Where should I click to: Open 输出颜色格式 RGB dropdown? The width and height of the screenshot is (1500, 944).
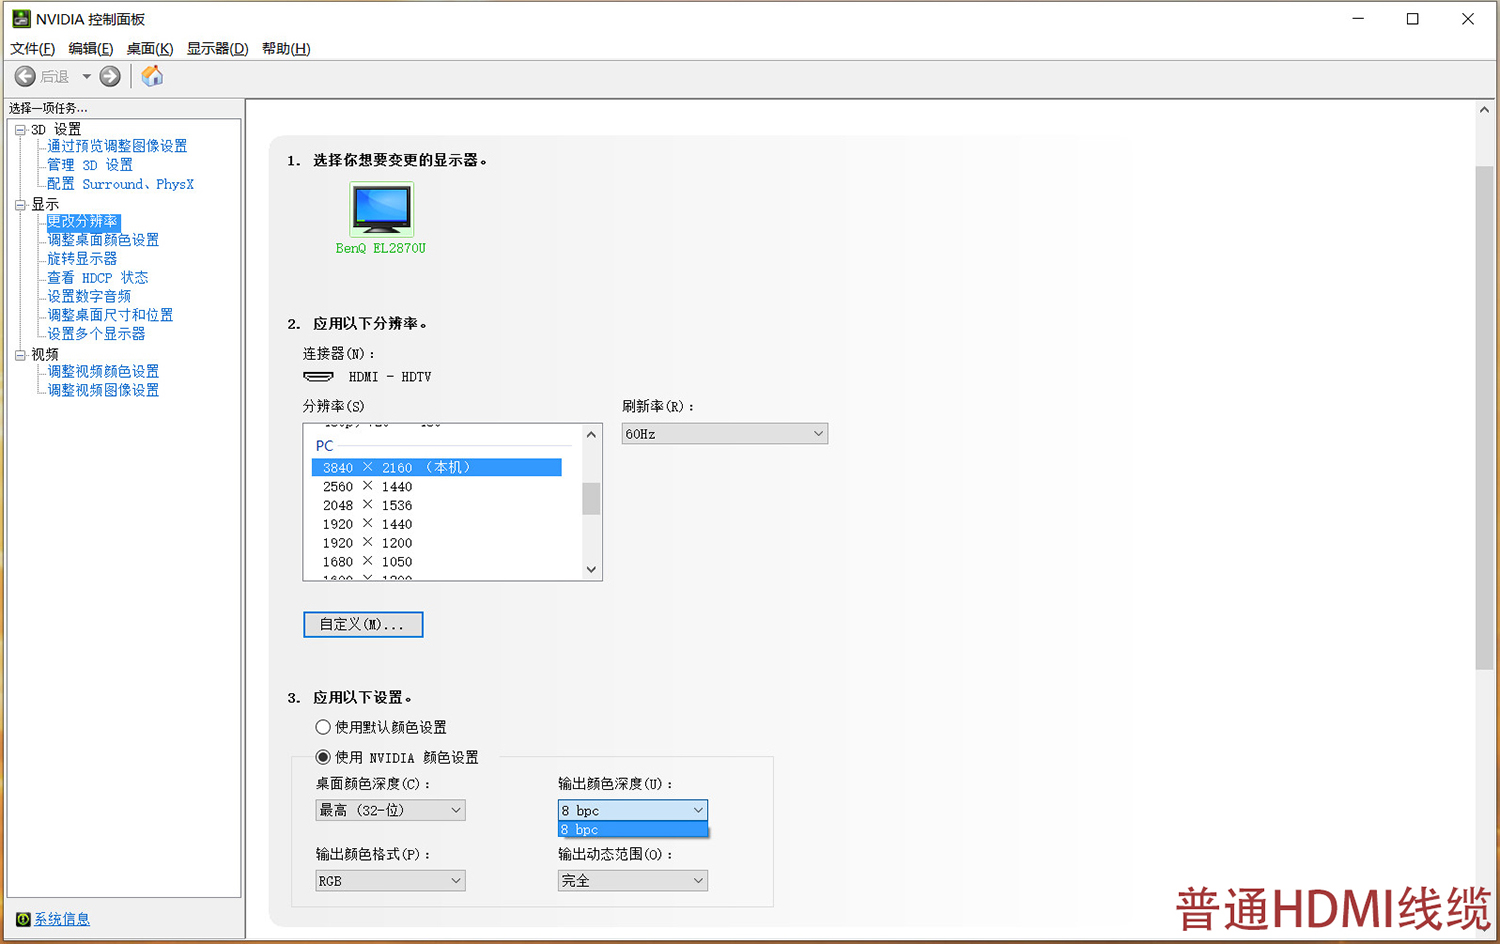[x=390, y=881]
